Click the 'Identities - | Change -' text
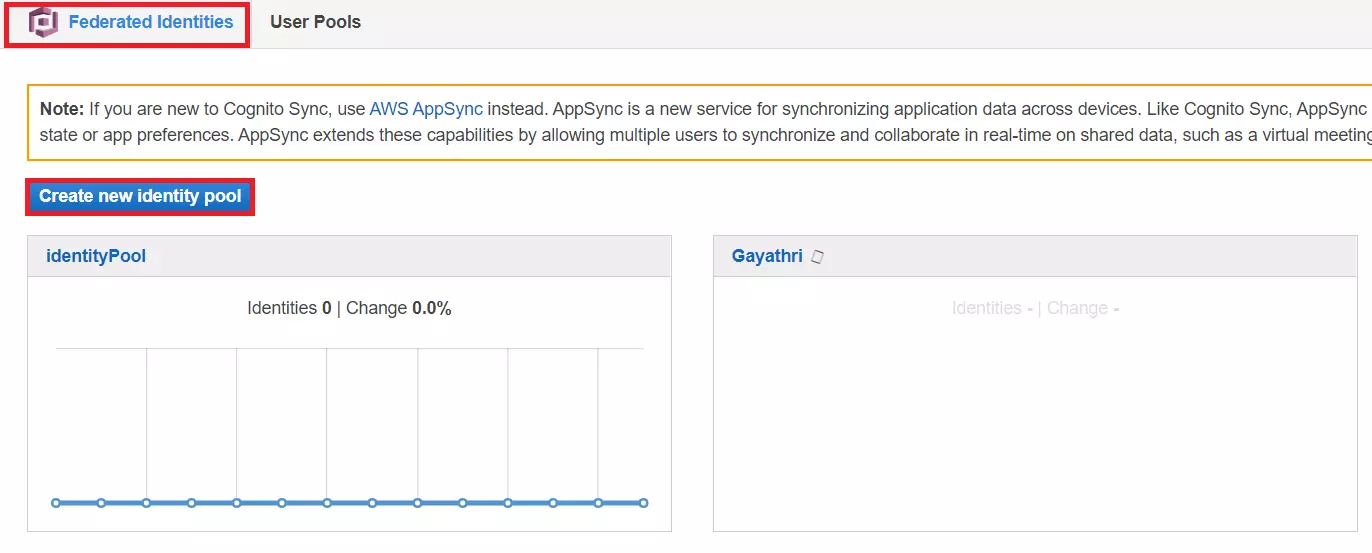Screen dimensions: 1372x553 pyautogui.click(x=1035, y=308)
